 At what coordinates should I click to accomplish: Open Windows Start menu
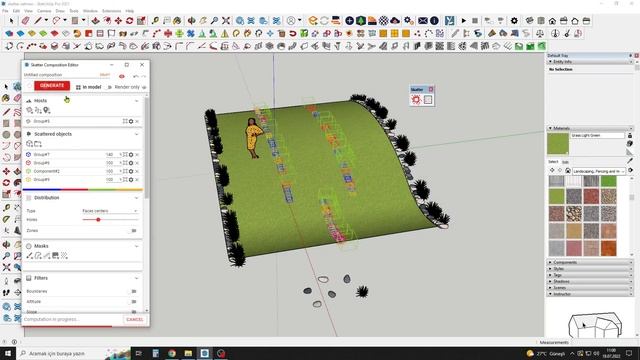[x=8, y=353]
